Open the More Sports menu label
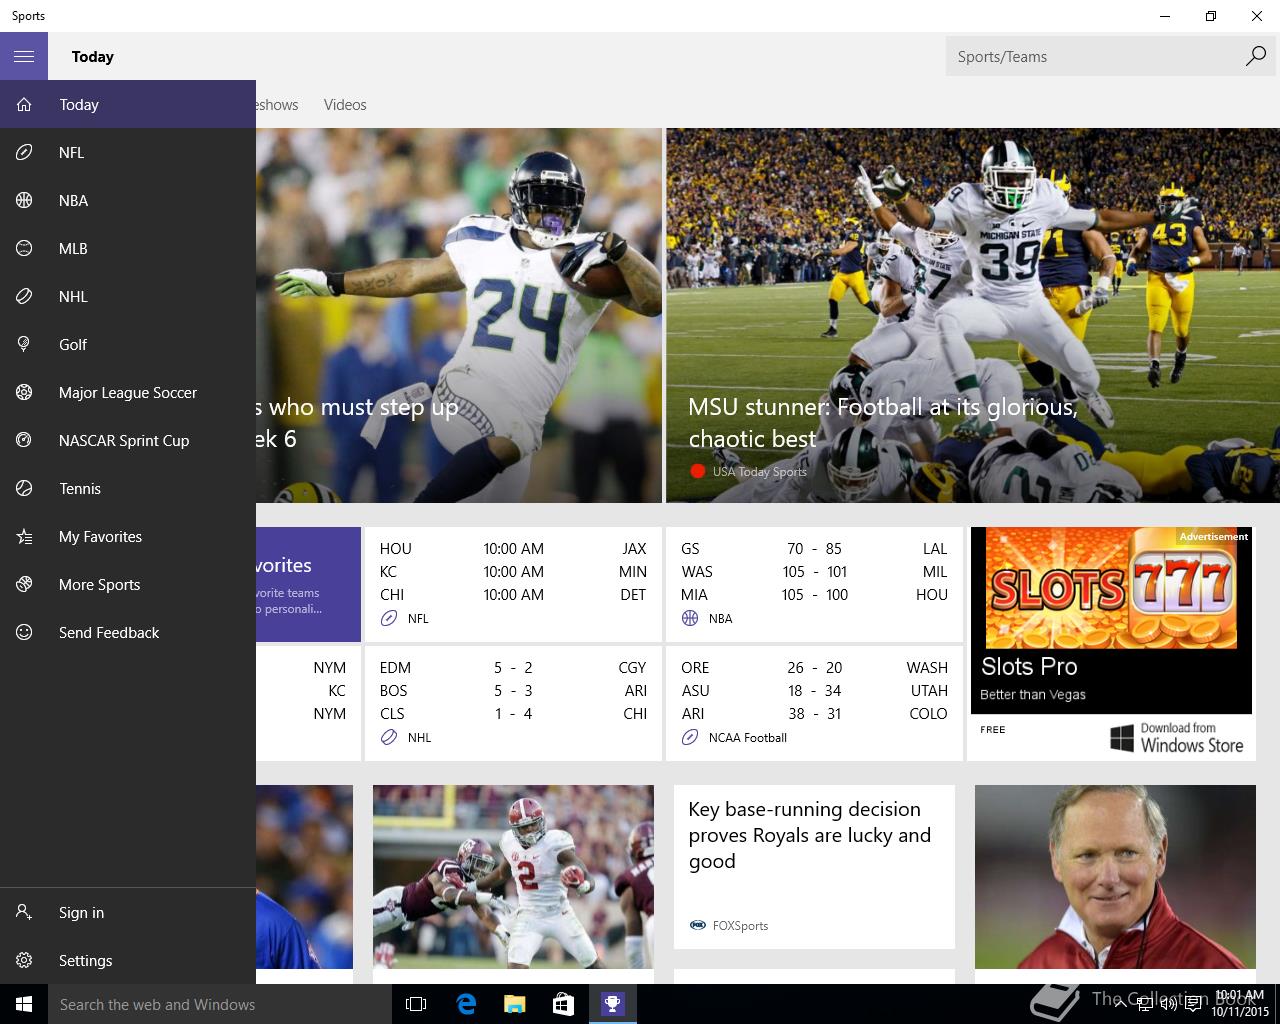The image size is (1280, 1024). point(99,585)
